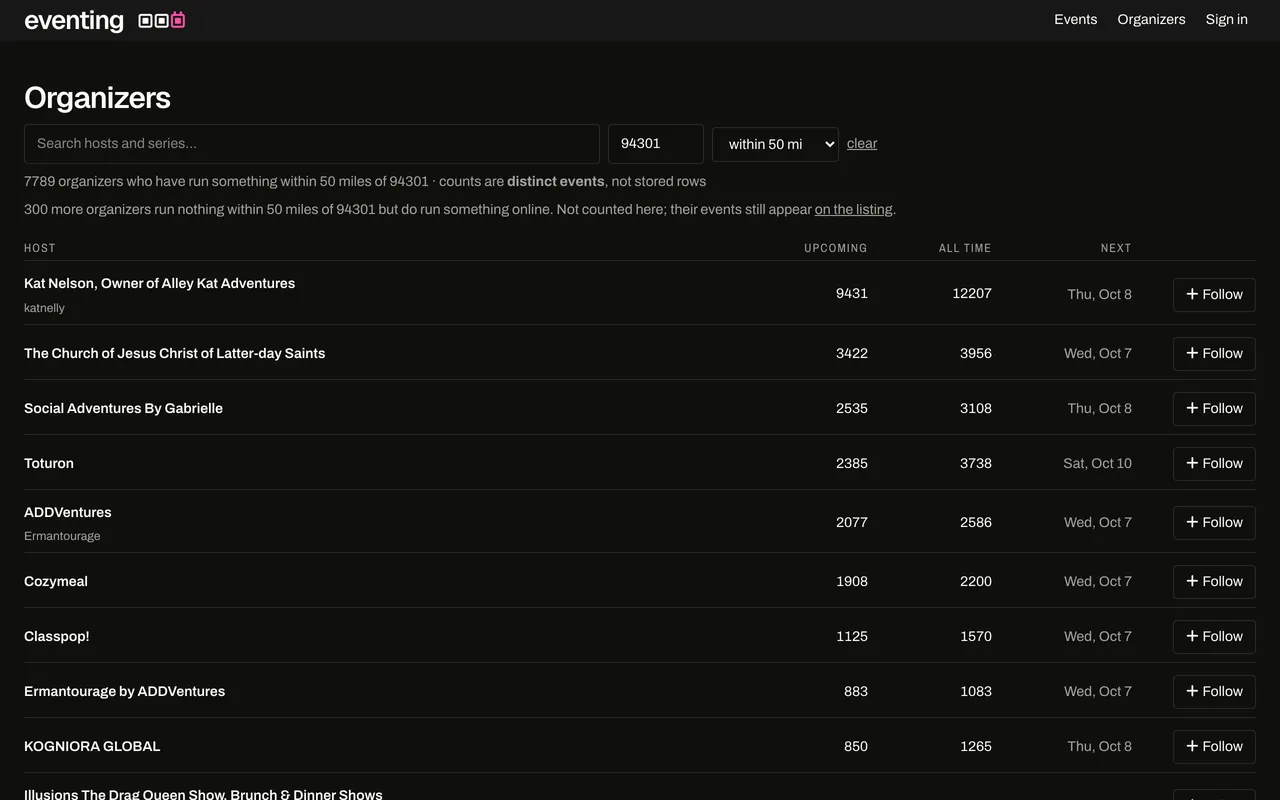Open the Sign in page

(x=1226, y=19)
